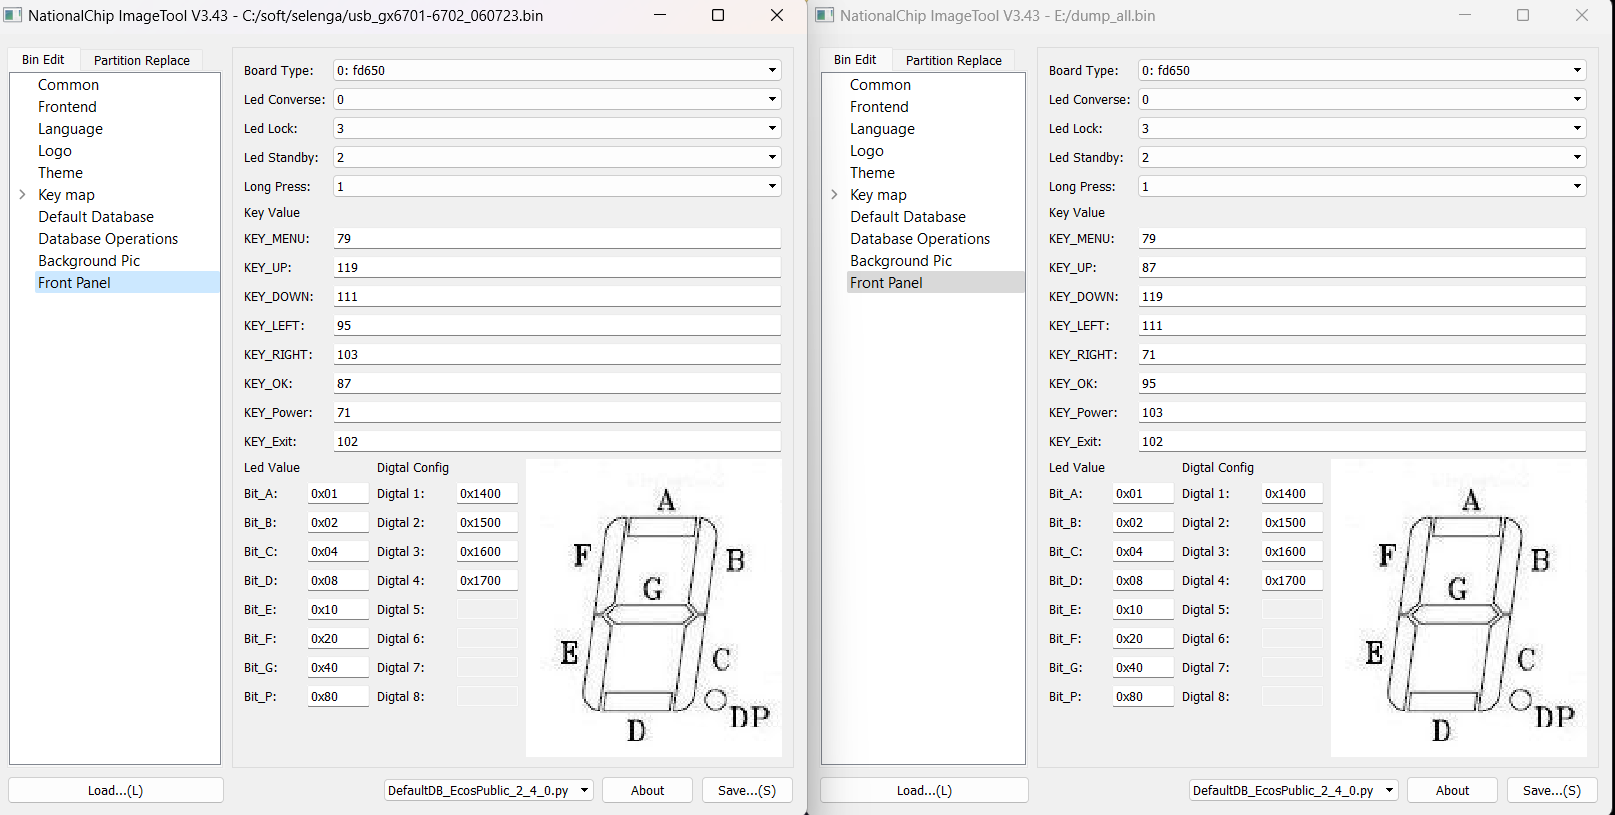Click KEY_OK value field in left window

[x=557, y=383]
